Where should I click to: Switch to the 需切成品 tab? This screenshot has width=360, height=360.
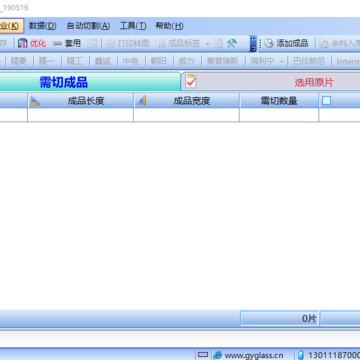(89, 82)
